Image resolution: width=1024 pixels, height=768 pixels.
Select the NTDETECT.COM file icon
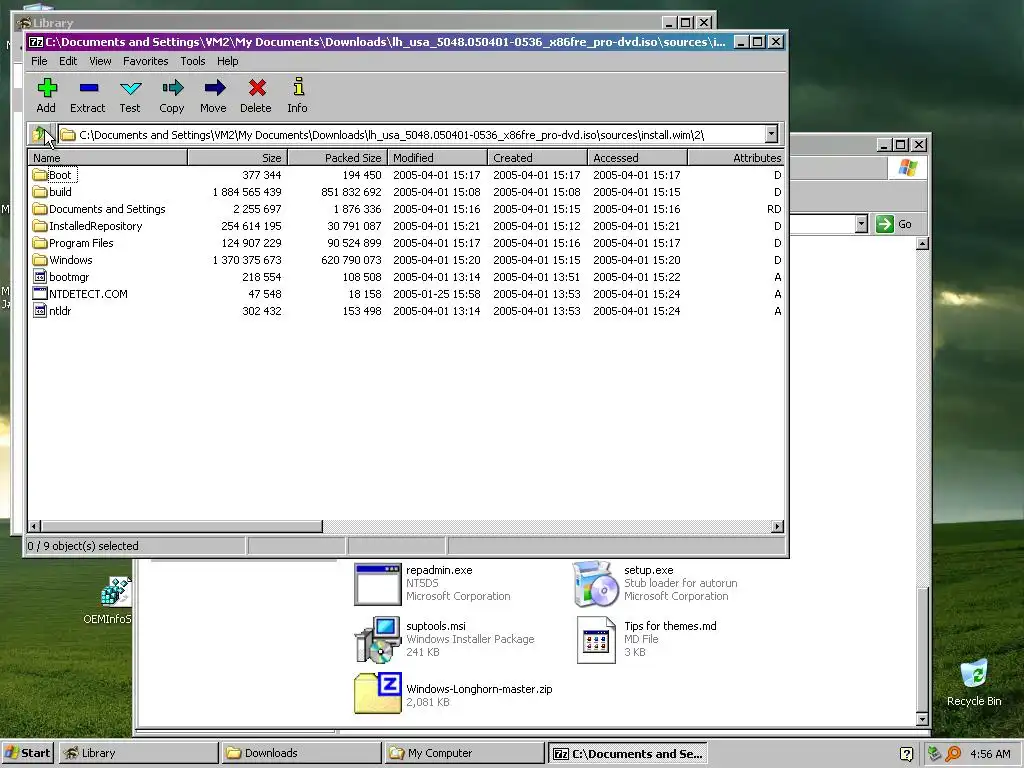point(40,294)
